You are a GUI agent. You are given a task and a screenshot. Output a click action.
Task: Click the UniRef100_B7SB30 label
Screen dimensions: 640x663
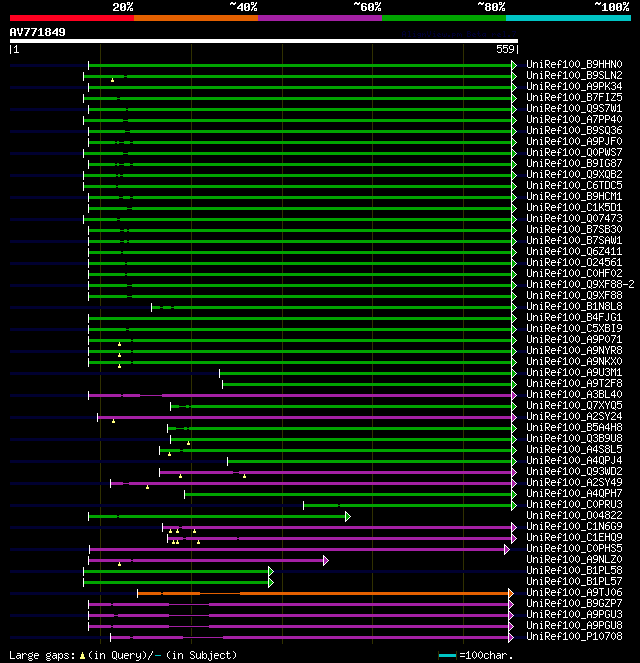[574, 229]
